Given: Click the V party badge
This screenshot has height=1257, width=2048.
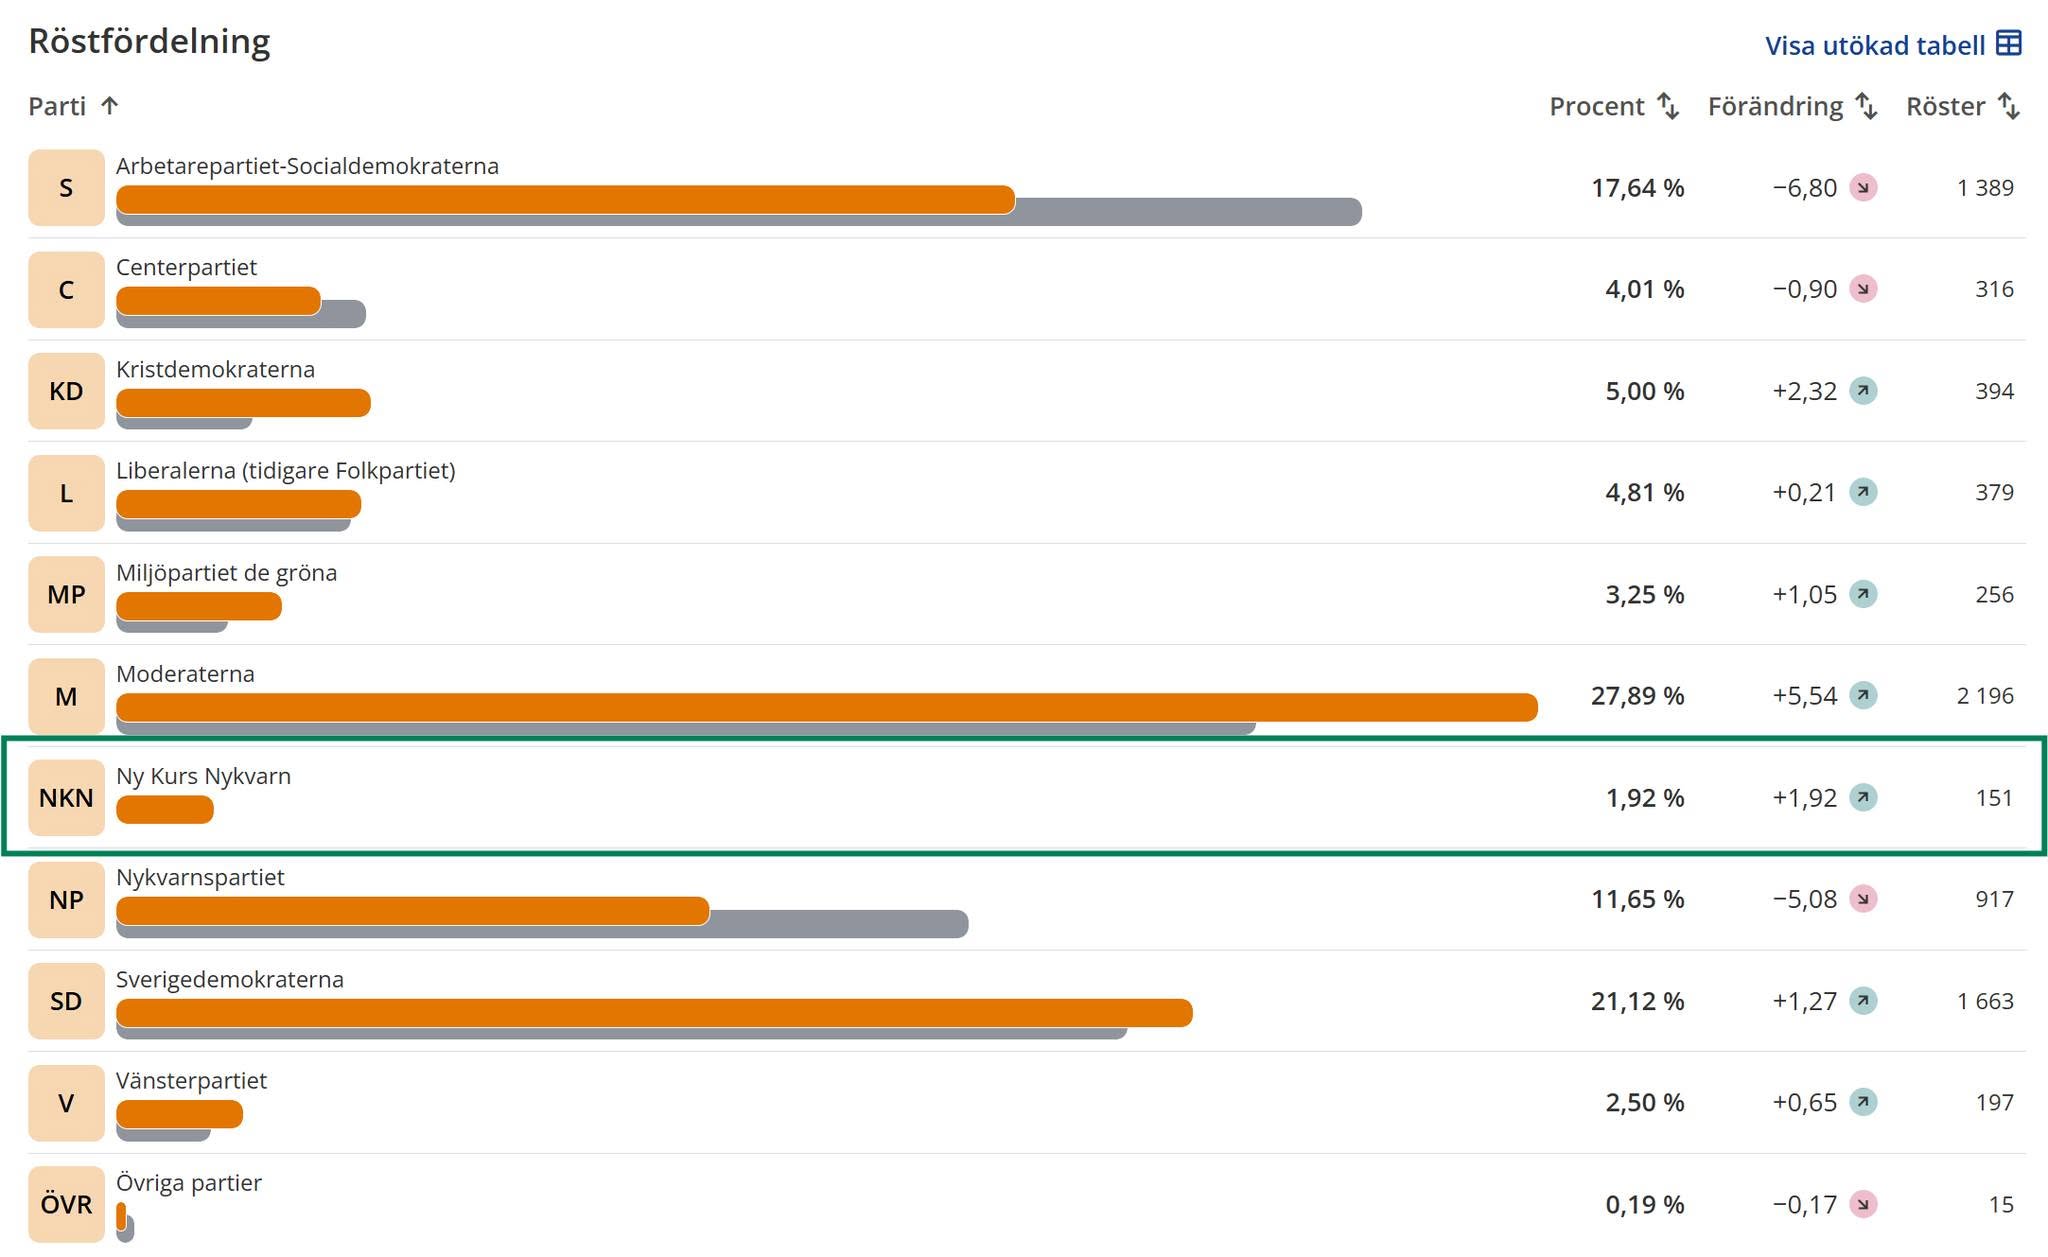Looking at the screenshot, I should click(x=66, y=1103).
